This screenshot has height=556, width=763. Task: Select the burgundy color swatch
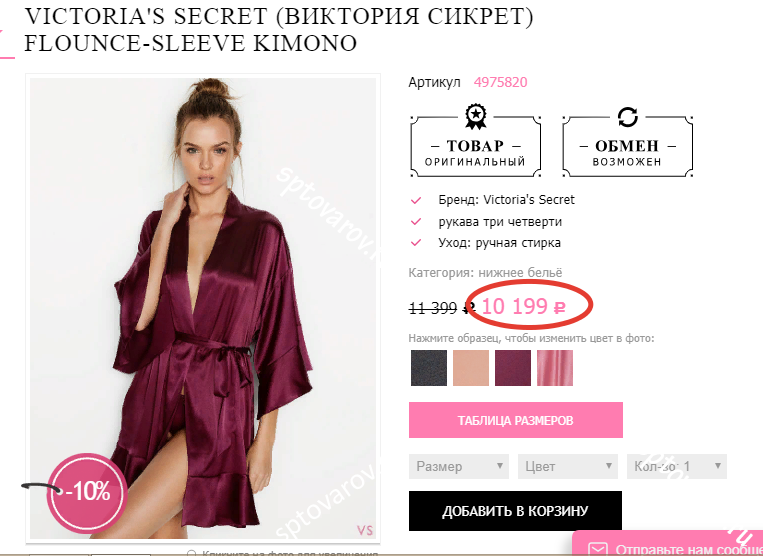tap(513, 368)
